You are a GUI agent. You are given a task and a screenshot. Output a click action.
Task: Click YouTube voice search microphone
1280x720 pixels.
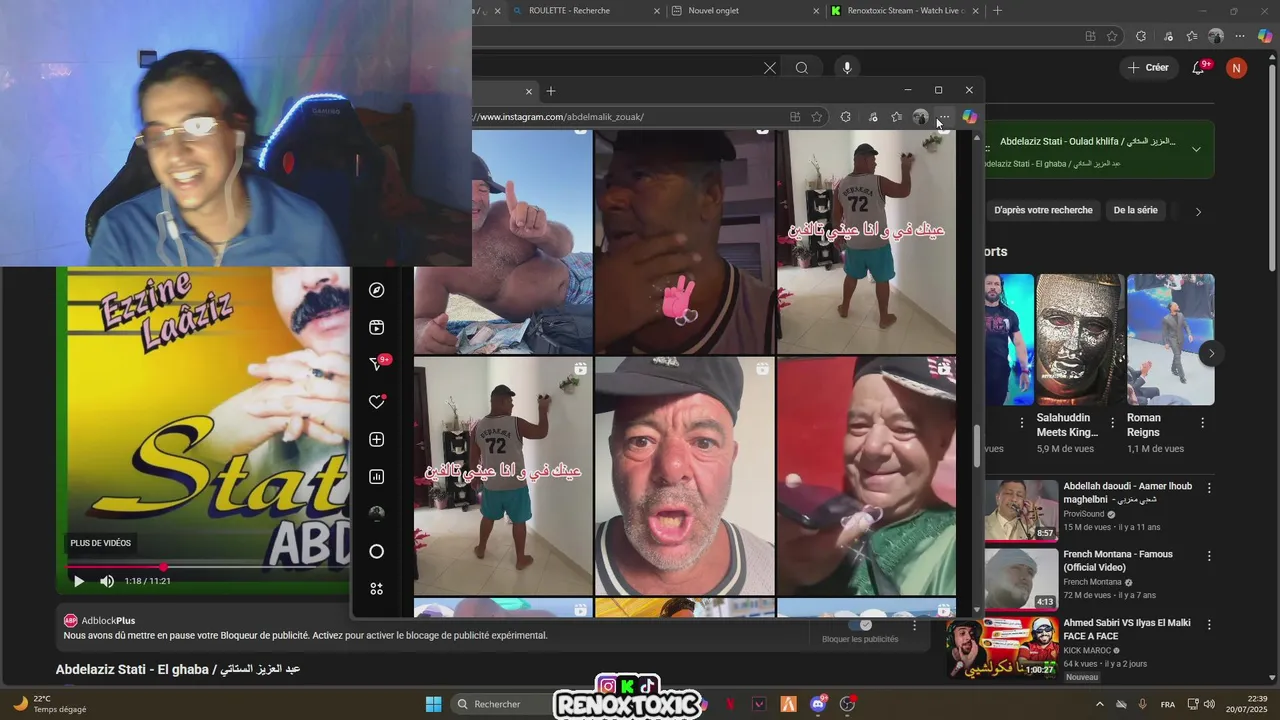pyautogui.click(x=847, y=68)
